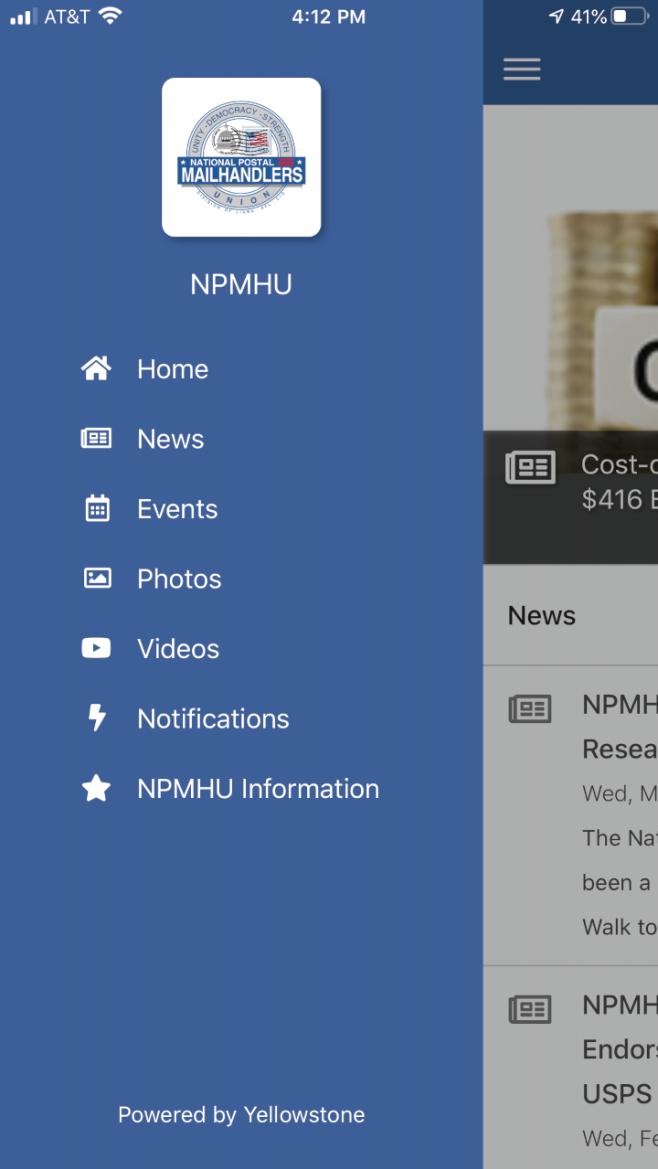This screenshot has width=658, height=1169.
Task: Tap the Powered by Yellowstone link
Action: click(241, 1115)
